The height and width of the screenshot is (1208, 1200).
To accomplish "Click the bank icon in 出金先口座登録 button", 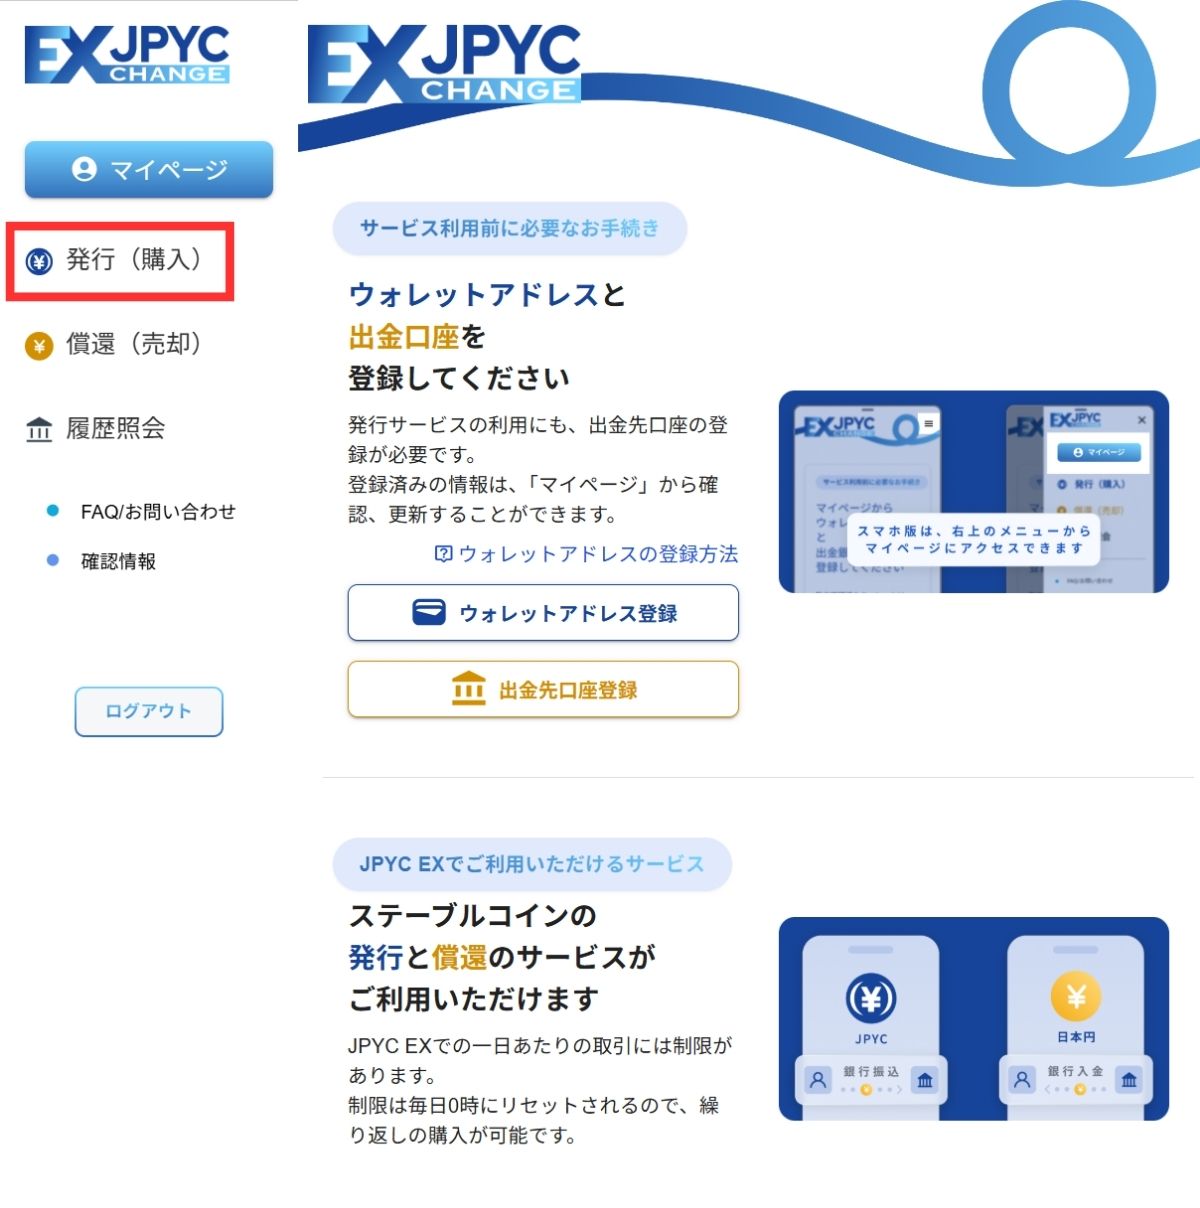I will [469, 688].
